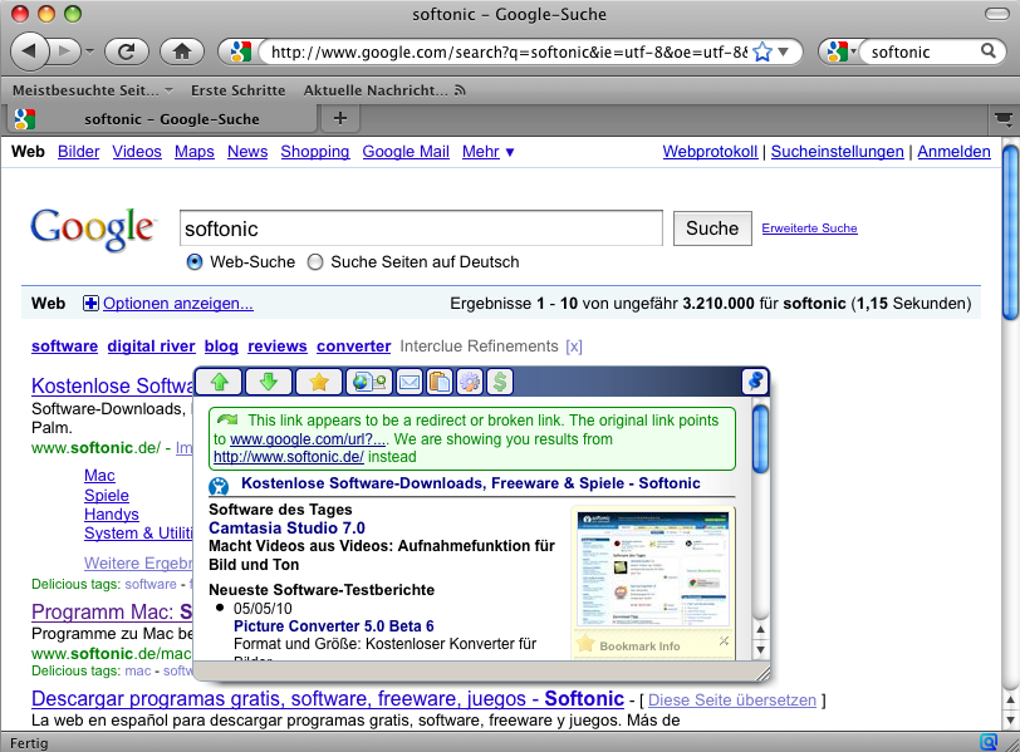The width and height of the screenshot is (1020, 752).
Task: Click the Softonic page thumbnail in the popup
Action: point(654,569)
